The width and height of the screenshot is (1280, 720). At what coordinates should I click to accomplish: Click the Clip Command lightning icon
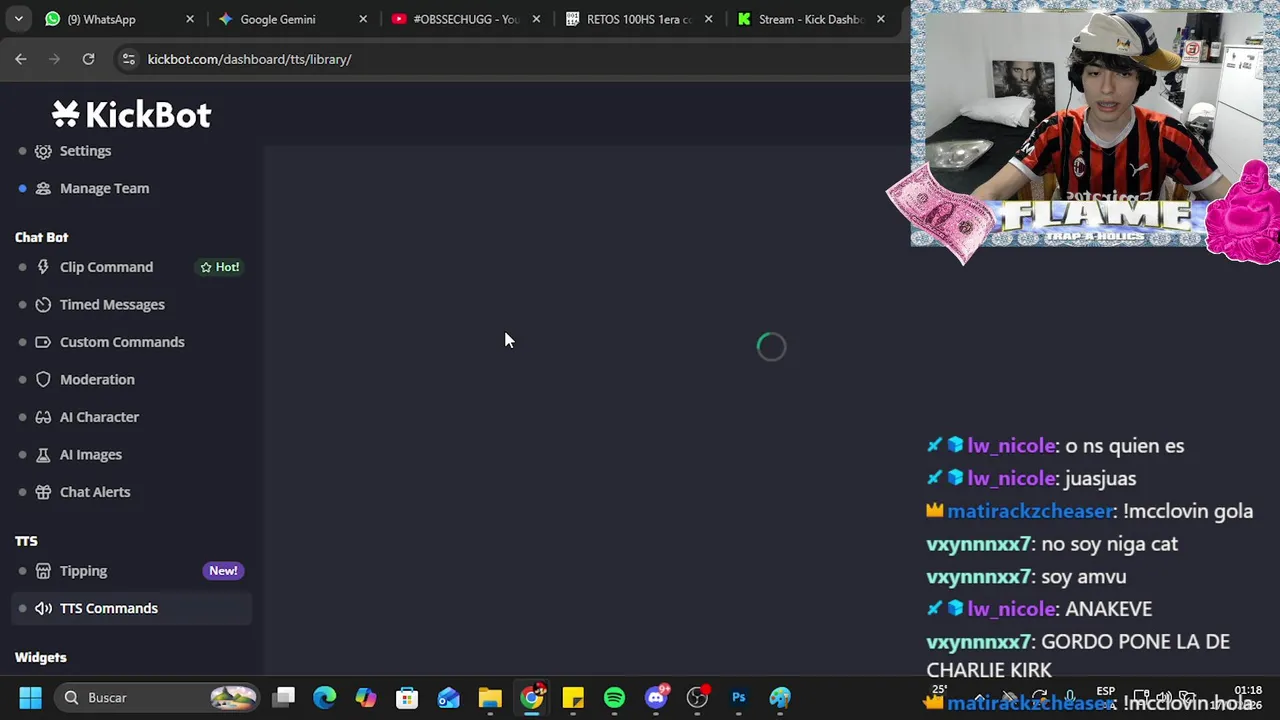click(x=43, y=267)
